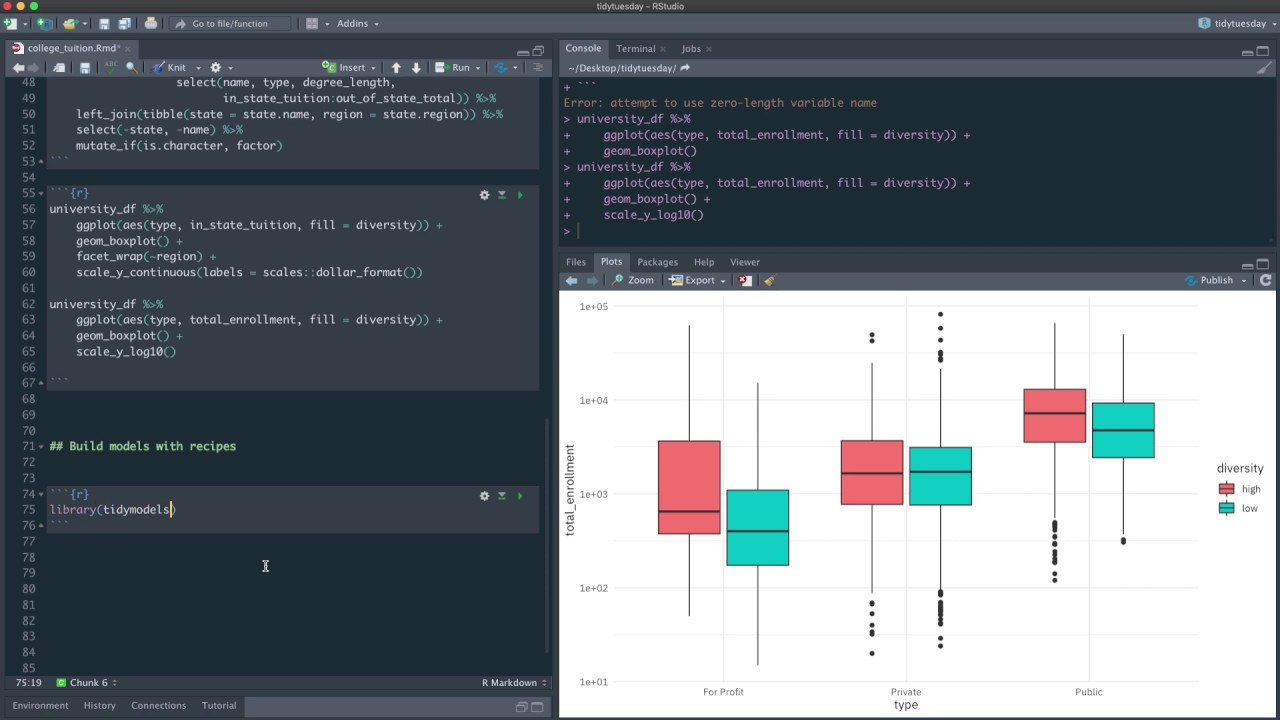This screenshot has width=1280, height=720.
Task: Go to previous chunk arrow
Action: (x=396, y=68)
